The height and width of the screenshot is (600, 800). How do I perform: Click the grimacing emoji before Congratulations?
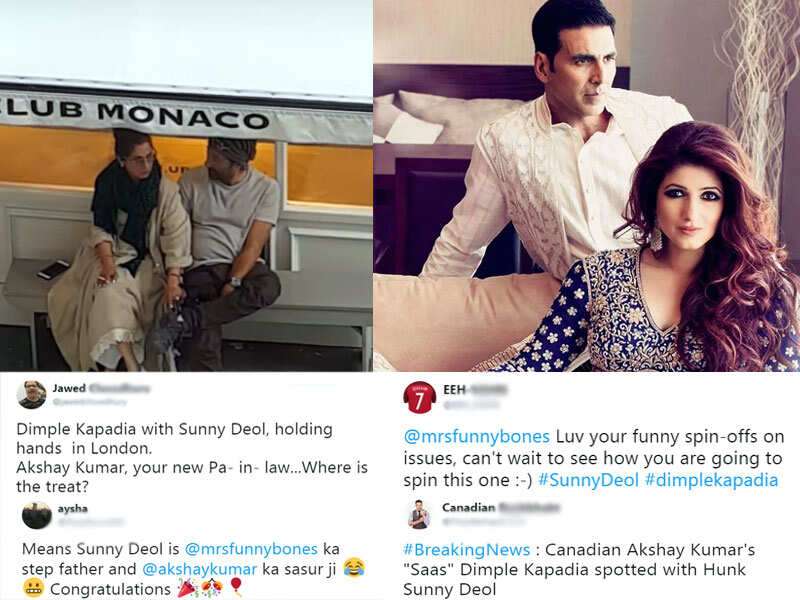pos(33,588)
